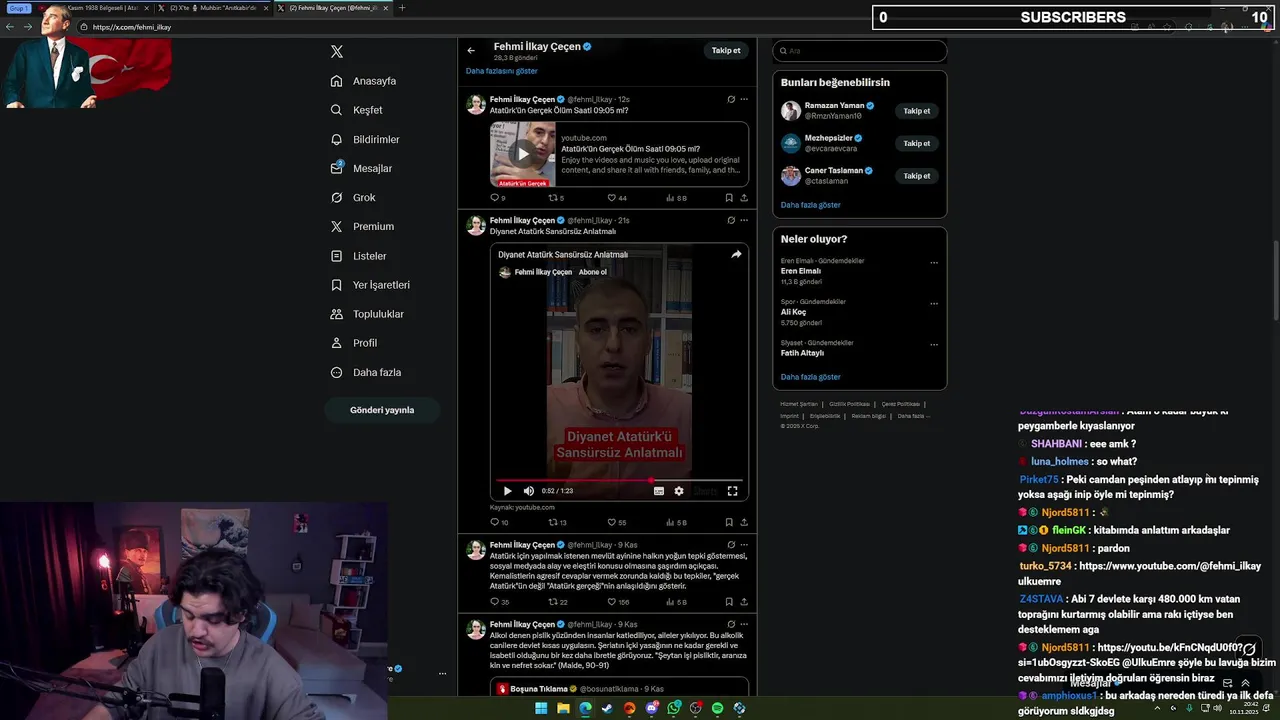Open Mesajlar in the left sidebar
This screenshot has height=720, width=1280.
(x=361, y=168)
